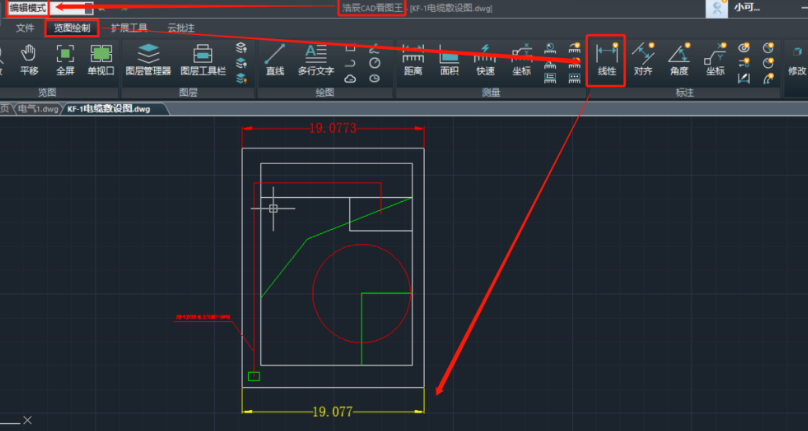The width and height of the screenshot is (808, 431).
Task: Select the 线性 linear dimension tool
Action: 606,58
